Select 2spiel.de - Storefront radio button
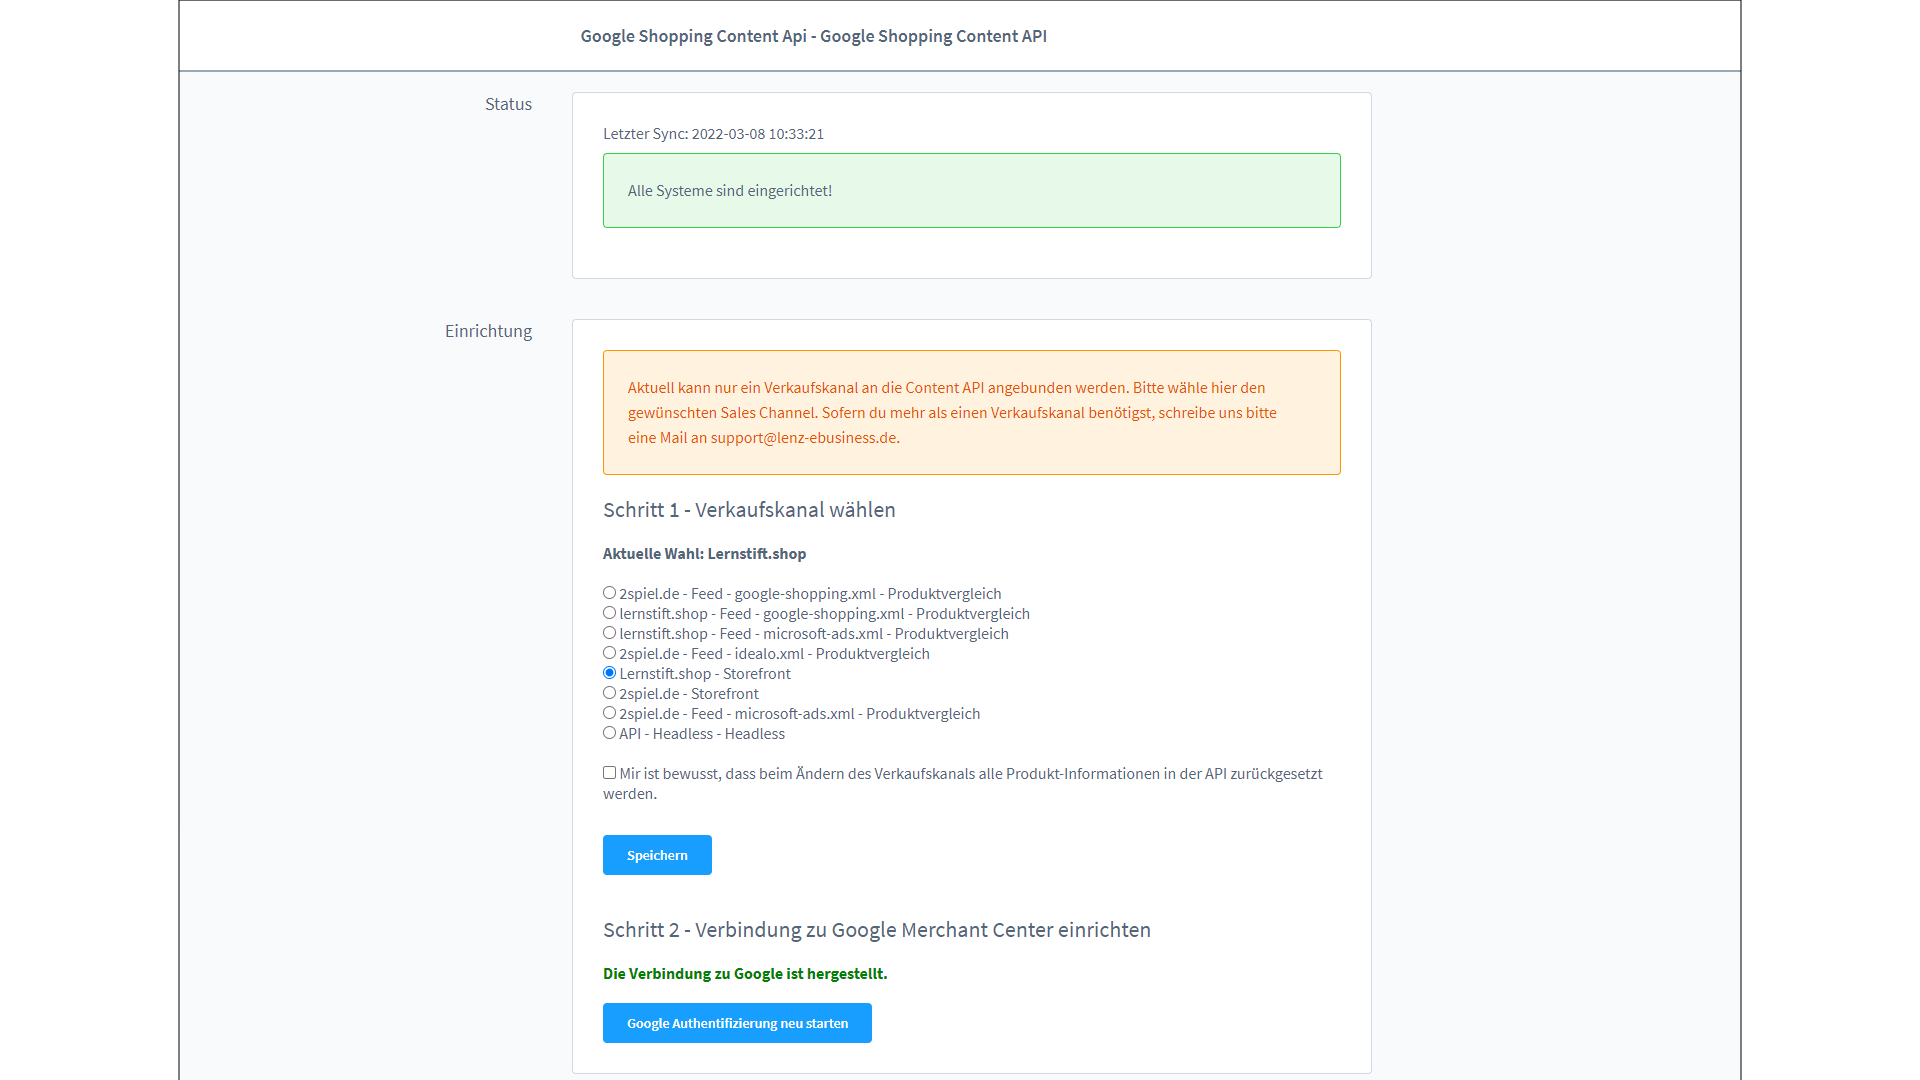Screen dimensions: 1920x1080 (609, 693)
